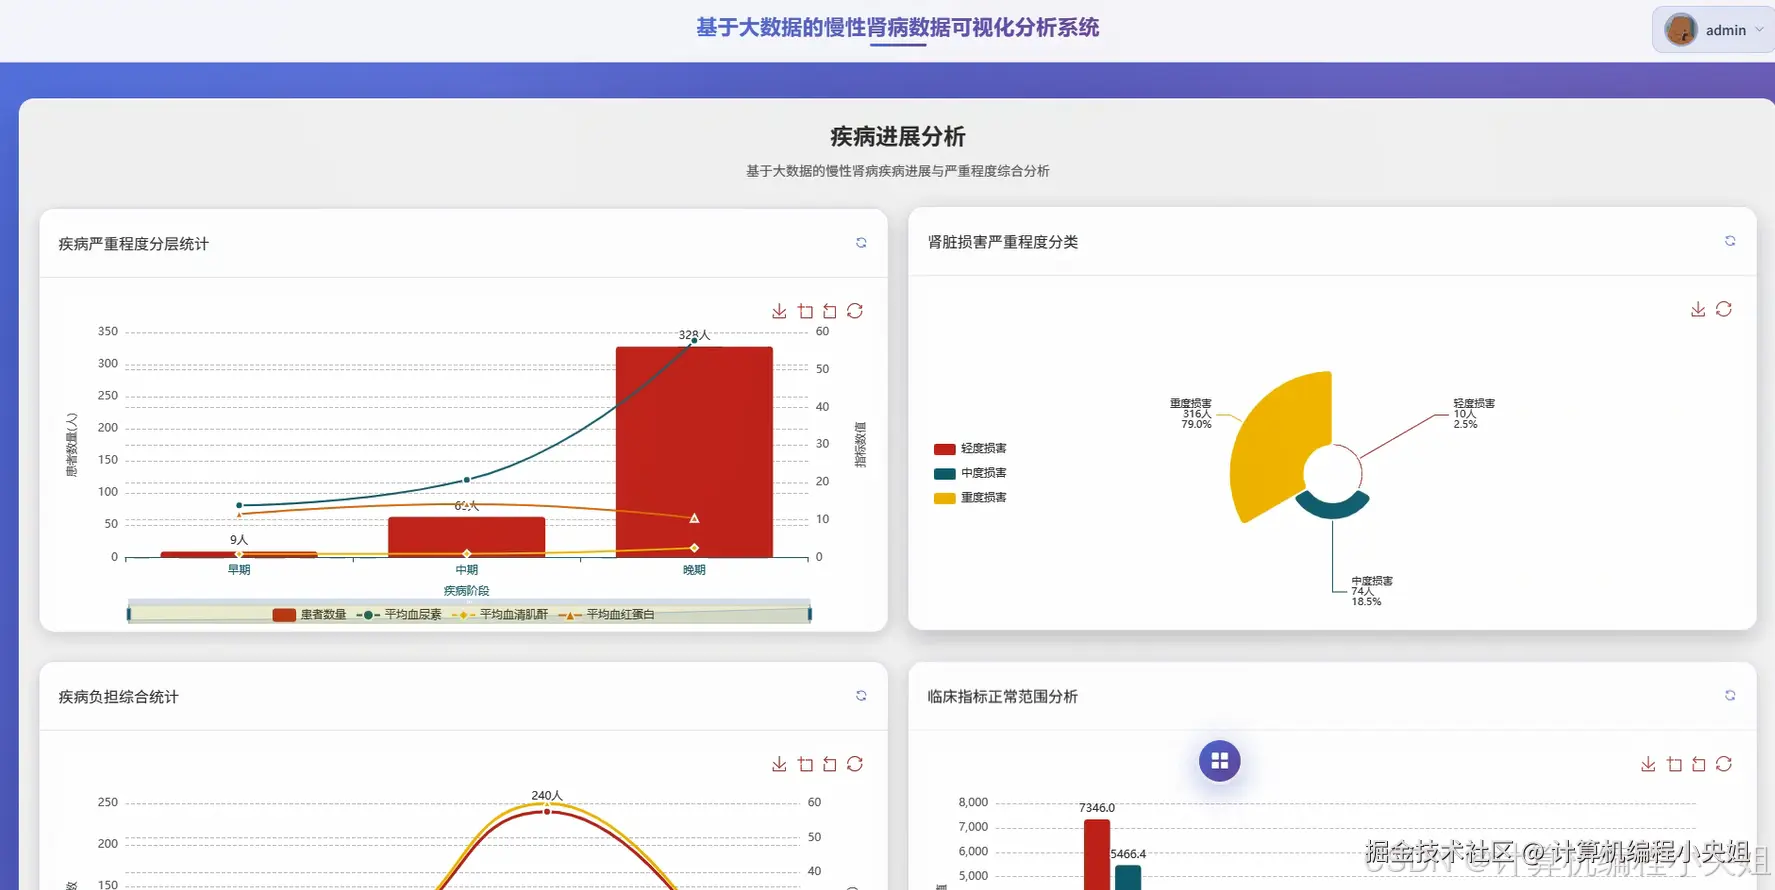This screenshot has height=890, width=1775.
Task: Click the 中度损害 74人 18.5% label
Action: tap(1372, 591)
